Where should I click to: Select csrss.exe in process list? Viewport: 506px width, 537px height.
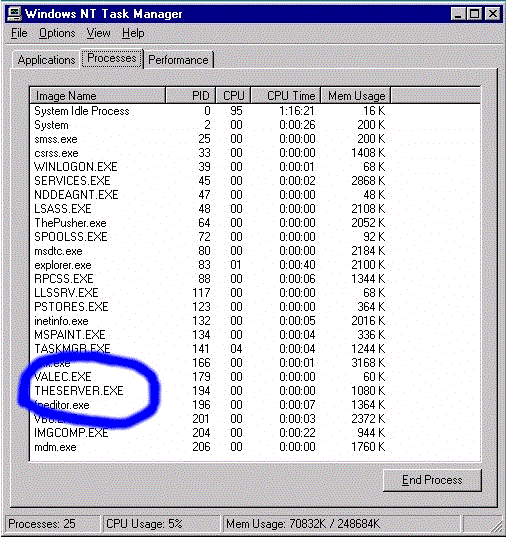[210, 153]
